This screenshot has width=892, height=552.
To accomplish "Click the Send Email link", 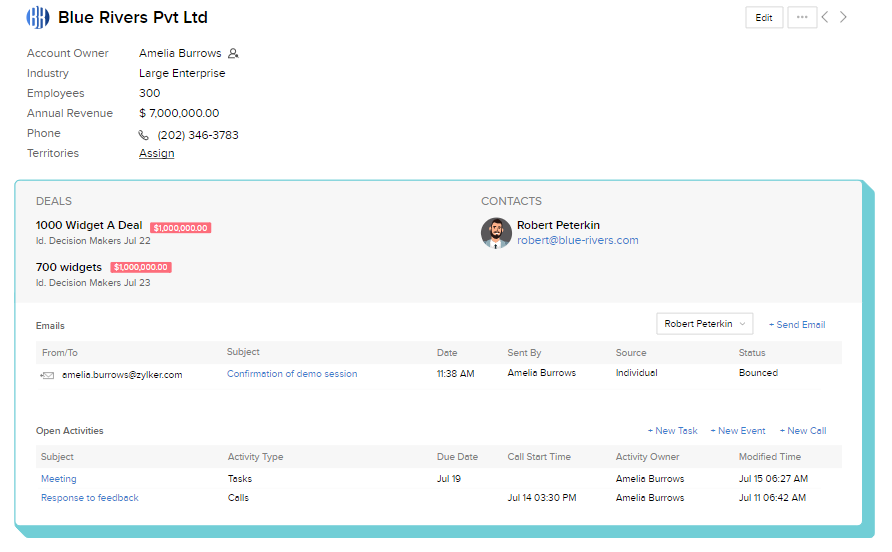I will pyautogui.click(x=797, y=325).
